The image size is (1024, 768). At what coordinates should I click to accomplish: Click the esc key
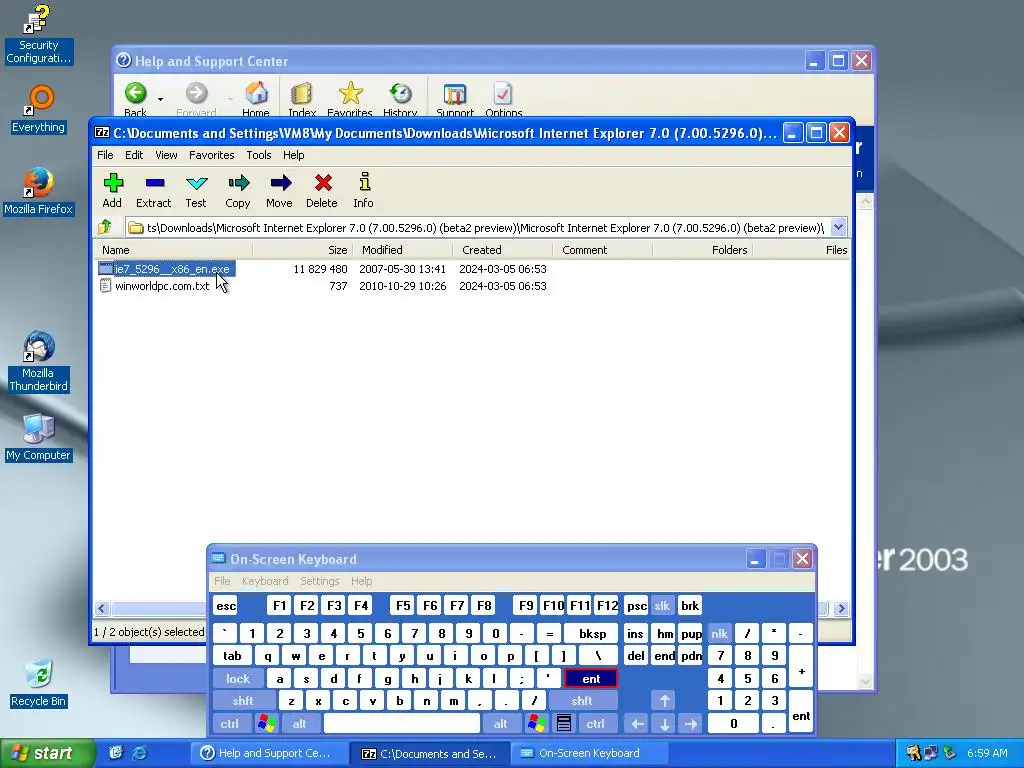click(x=226, y=605)
